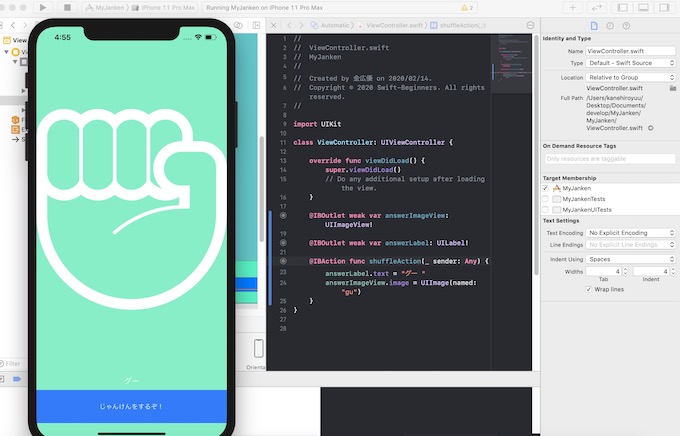Click the overlapping circles assistant icon
This screenshot has height=436, width=680.
pyautogui.click(x=238, y=25)
